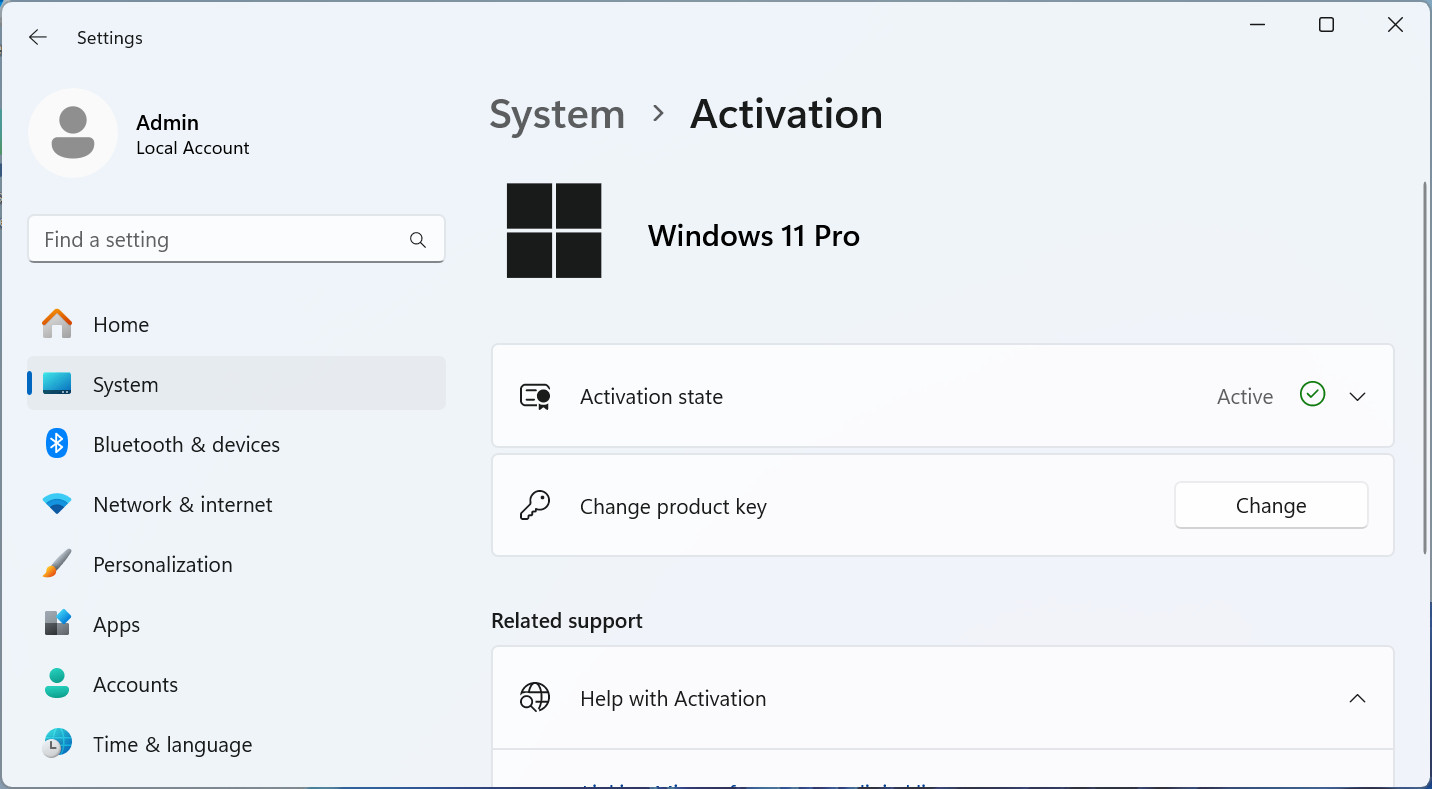Click the Admin profile avatar

(73, 133)
